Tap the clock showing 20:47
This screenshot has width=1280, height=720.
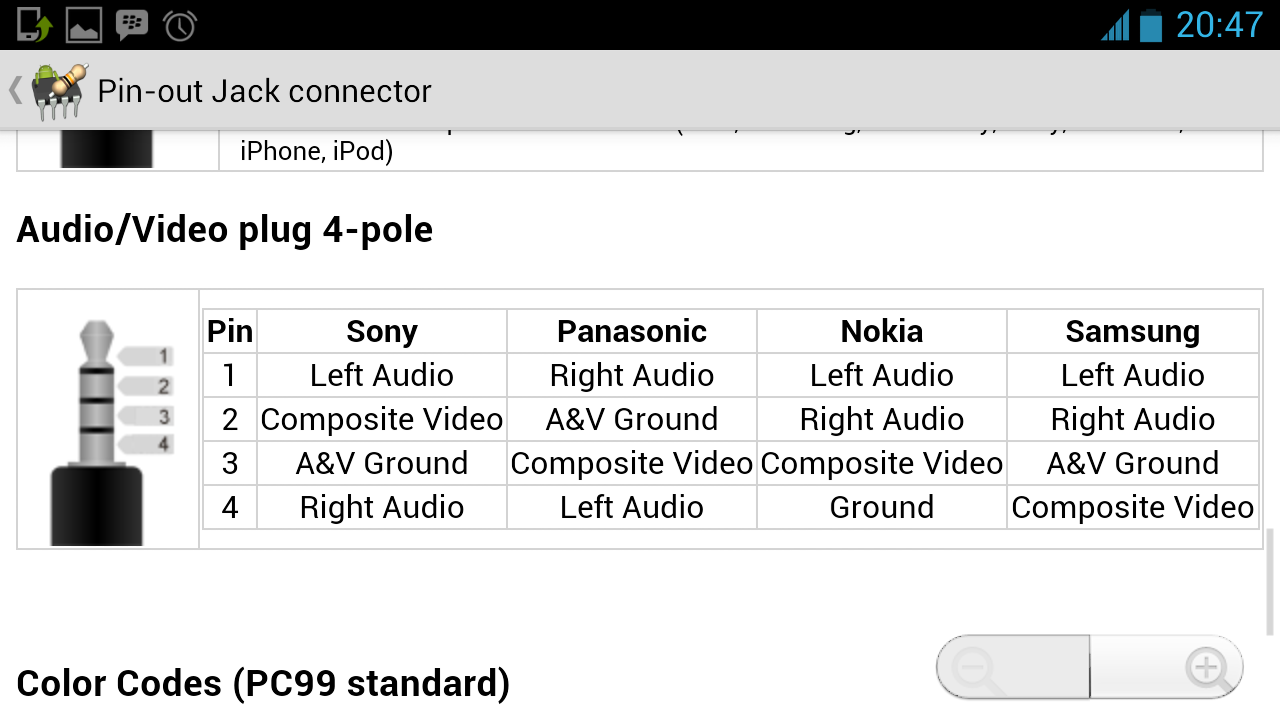[x=1220, y=25]
